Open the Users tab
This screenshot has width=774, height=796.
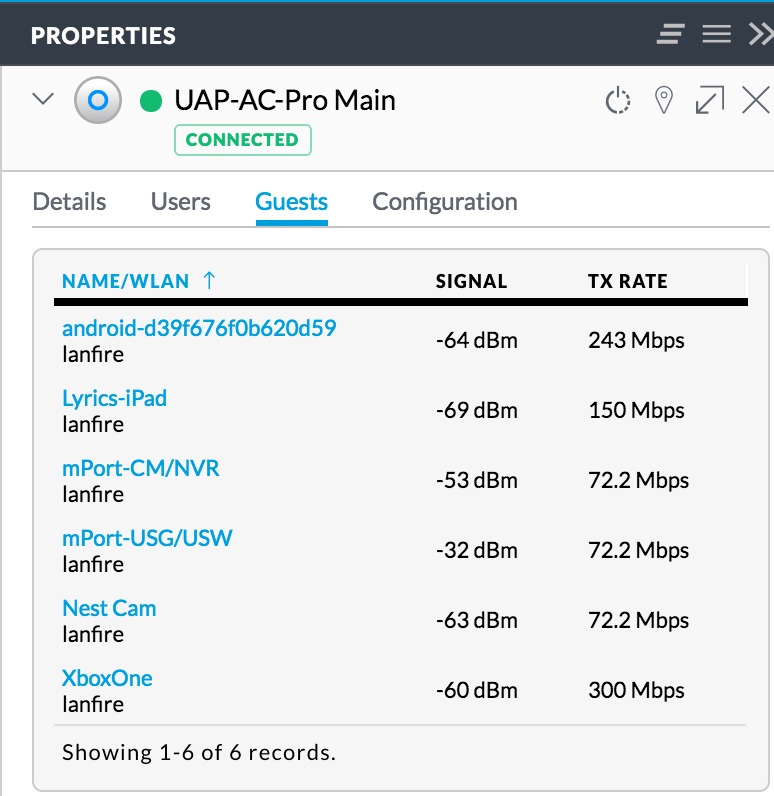[180, 202]
